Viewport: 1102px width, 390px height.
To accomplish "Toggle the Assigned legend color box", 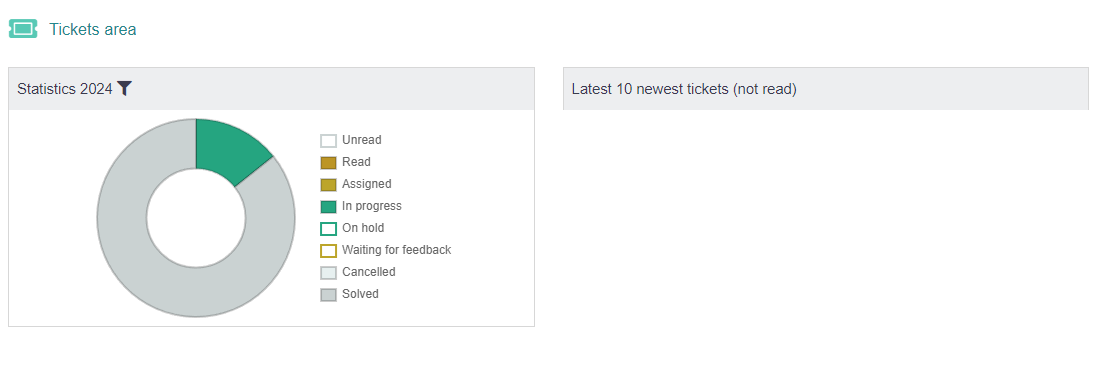I will click(328, 184).
